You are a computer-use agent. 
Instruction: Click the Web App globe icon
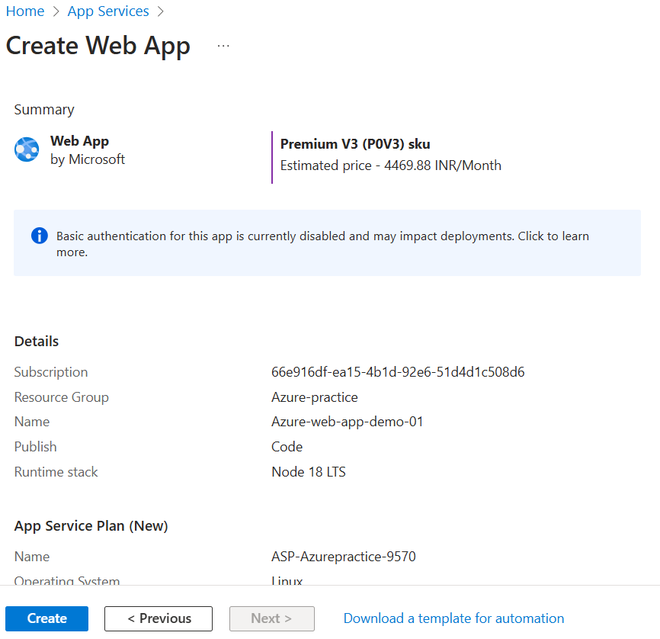point(27,150)
